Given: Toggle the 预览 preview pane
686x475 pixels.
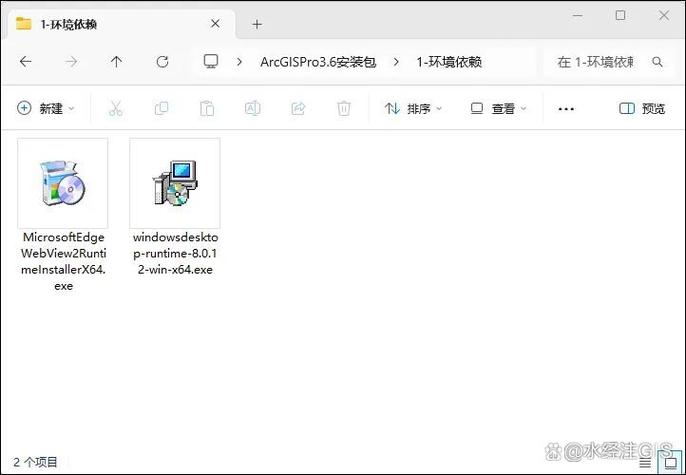Looking at the screenshot, I should [x=642, y=108].
